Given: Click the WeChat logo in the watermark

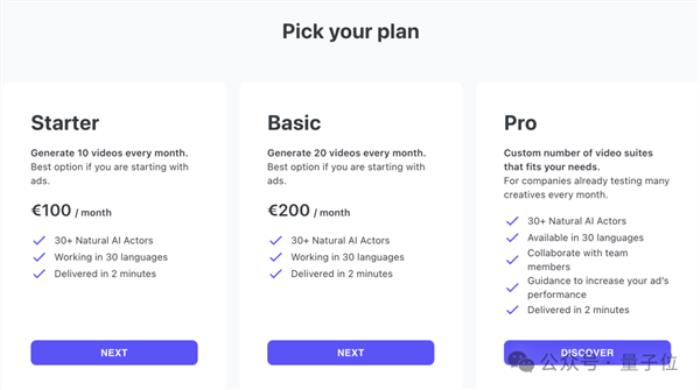Looking at the screenshot, I should click(521, 362).
